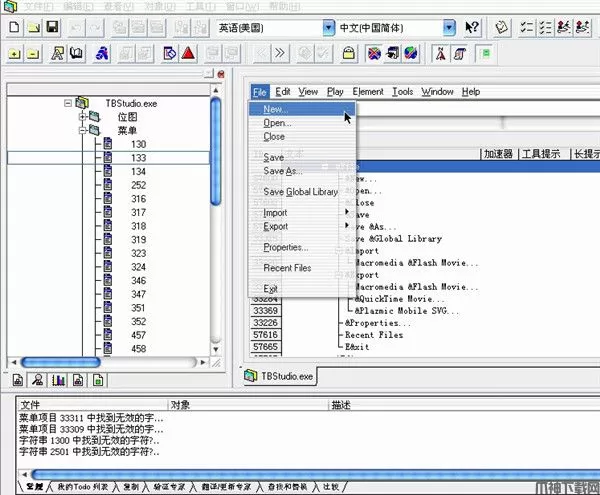Click the open book dictionary icon
Screen dimensions: 600x495
pyautogui.click(x=77, y=52)
